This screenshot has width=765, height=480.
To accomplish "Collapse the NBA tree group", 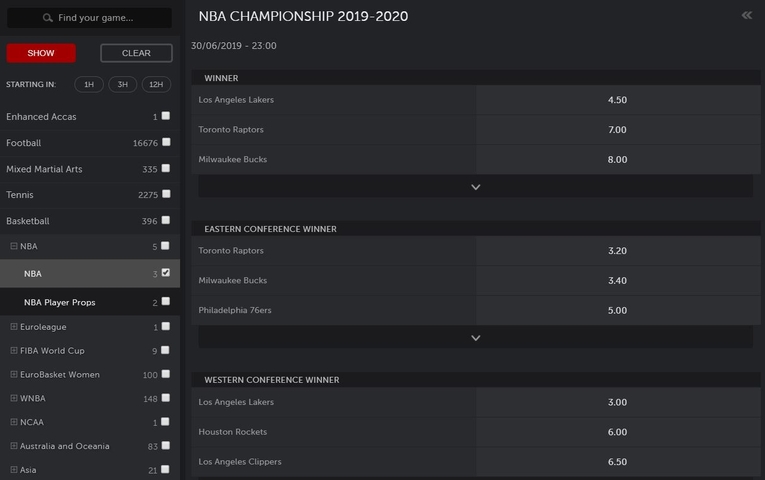I will [x=14, y=246].
